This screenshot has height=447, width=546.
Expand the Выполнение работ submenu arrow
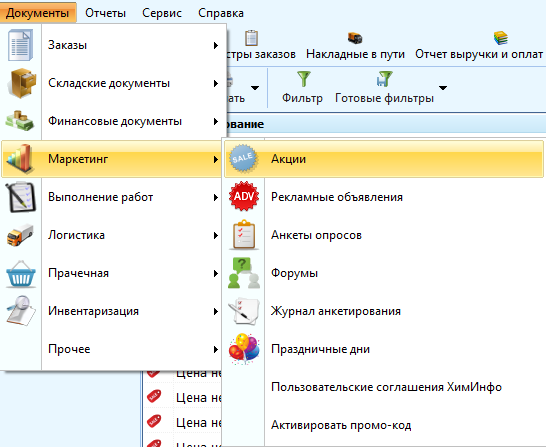coord(216,197)
